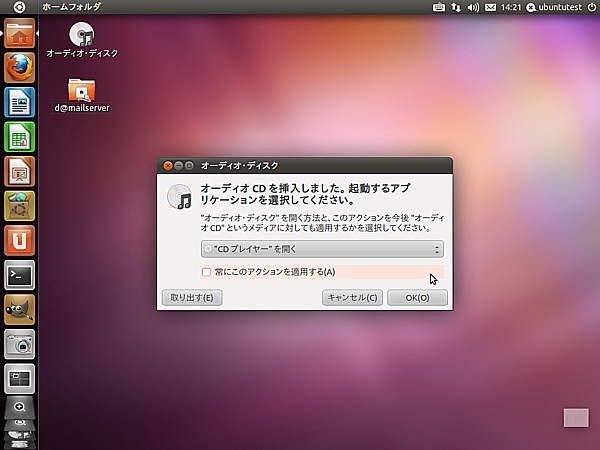Select the オーディオ・ディスク desktop icon
Image resolution: width=600 pixels, height=450 pixels.
click(x=82, y=40)
